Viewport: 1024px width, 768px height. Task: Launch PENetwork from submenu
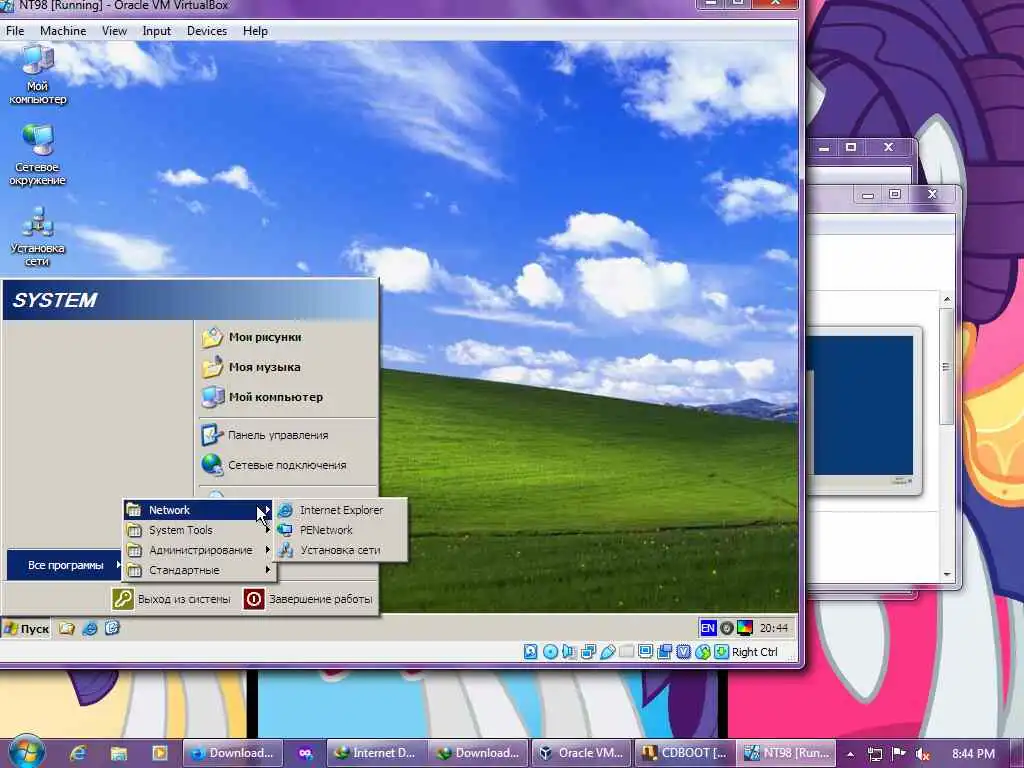tap(340, 530)
